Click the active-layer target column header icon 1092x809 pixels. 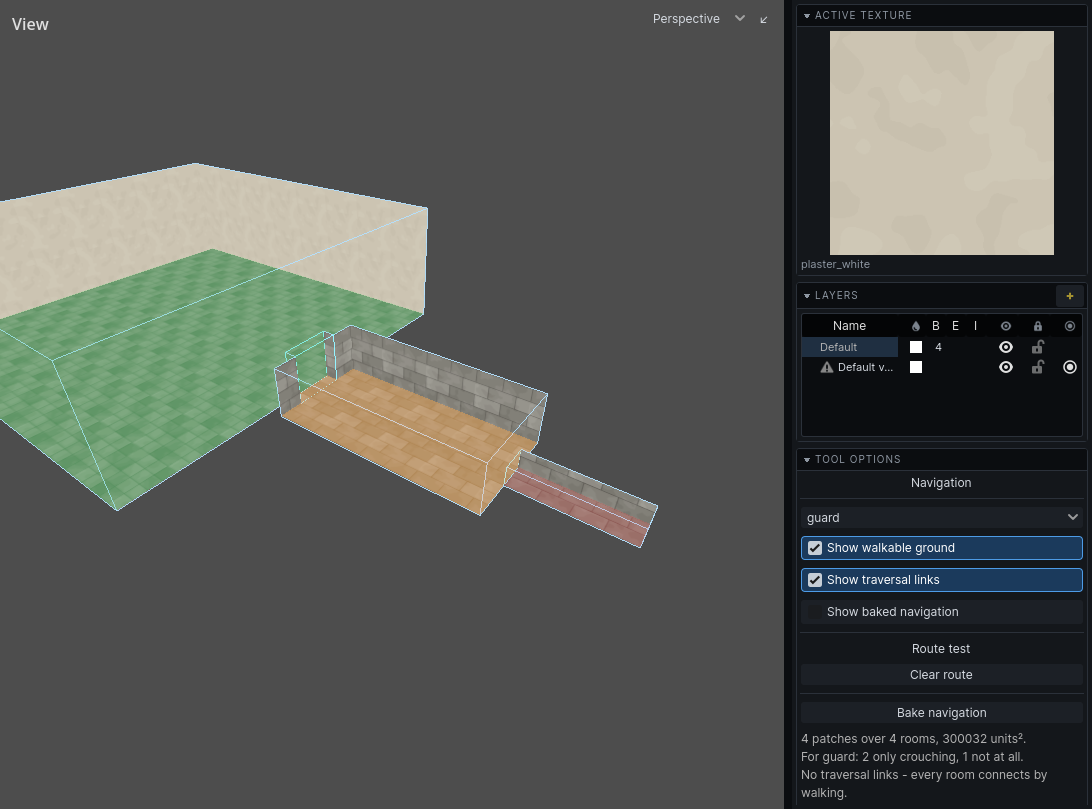click(1070, 326)
